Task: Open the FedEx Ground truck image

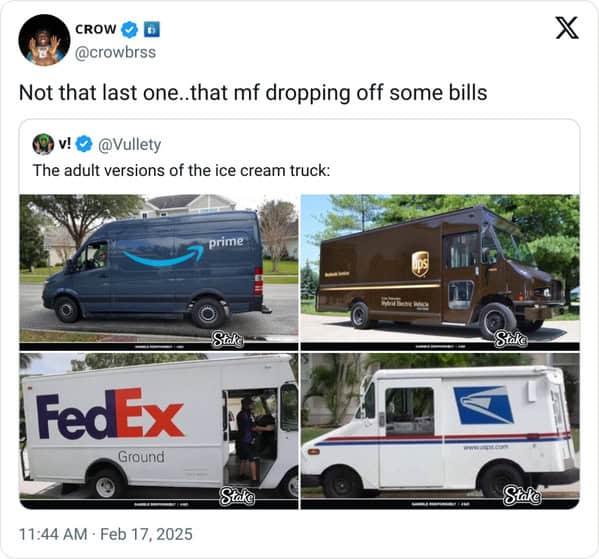Action: point(159,431)
